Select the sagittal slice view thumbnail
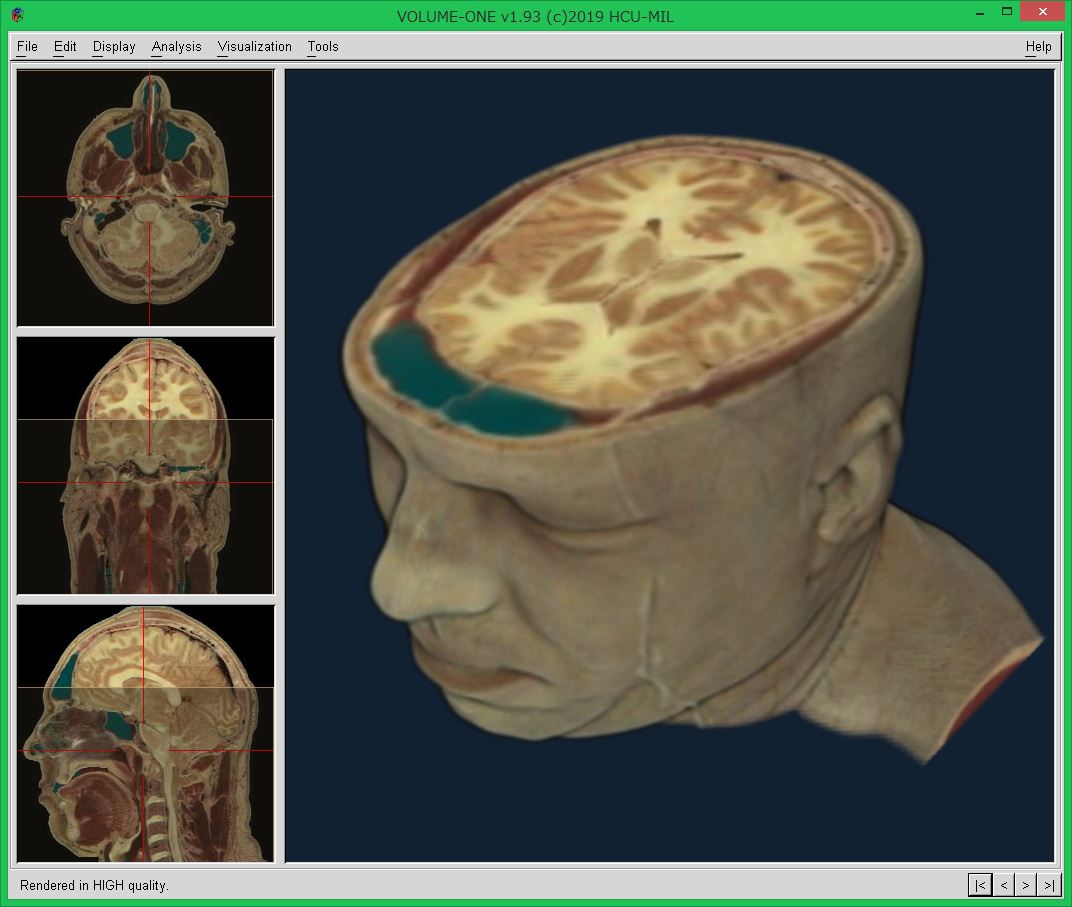1072x907 pixels. tap(145, 733)
